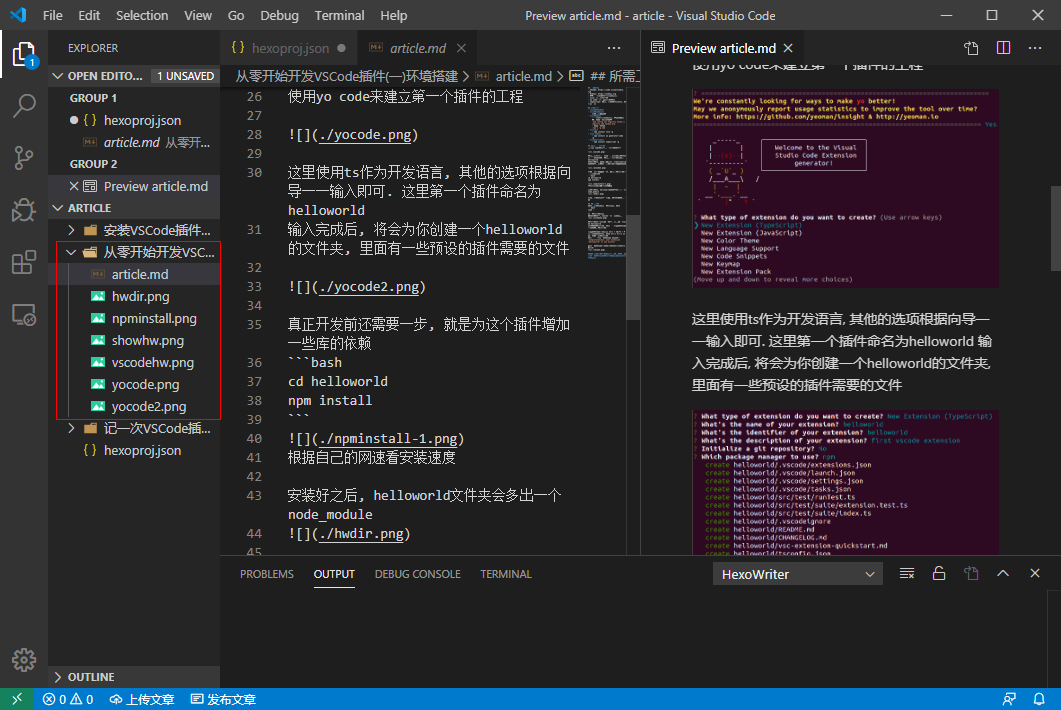Screen dimensions: 1061x710
Task: Open showhw.png in explorer
Action: pyautogui.click(x=134, y=340)
